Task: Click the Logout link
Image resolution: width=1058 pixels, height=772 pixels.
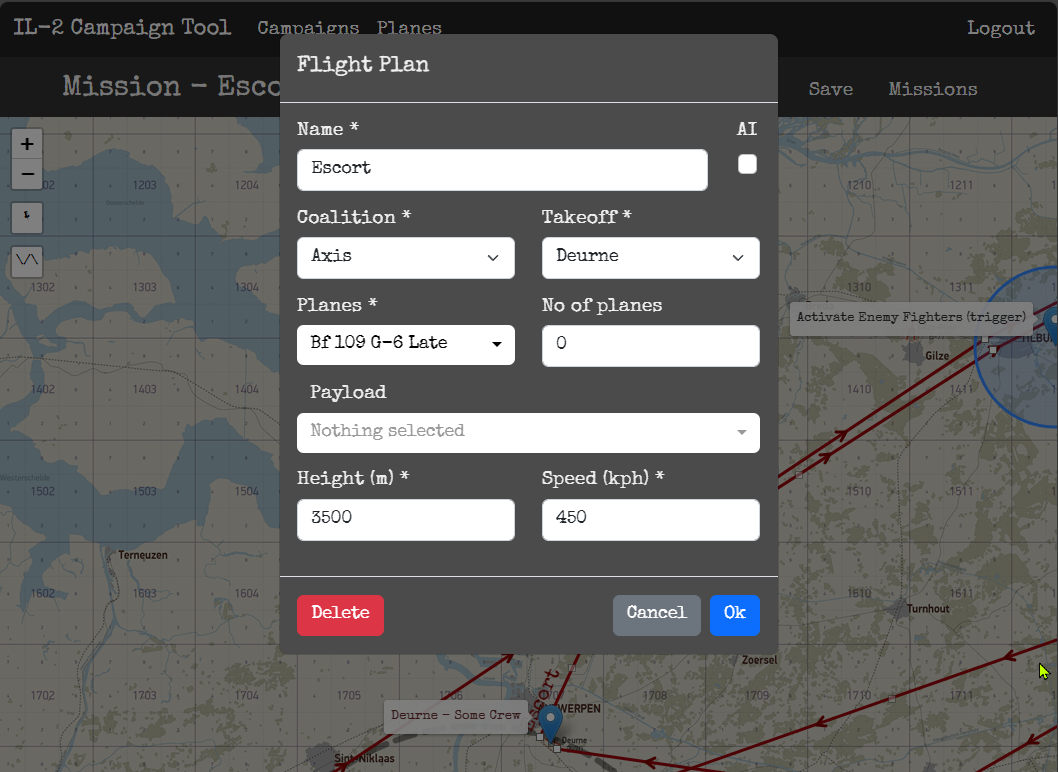Action: click(x=1000, y=28)
